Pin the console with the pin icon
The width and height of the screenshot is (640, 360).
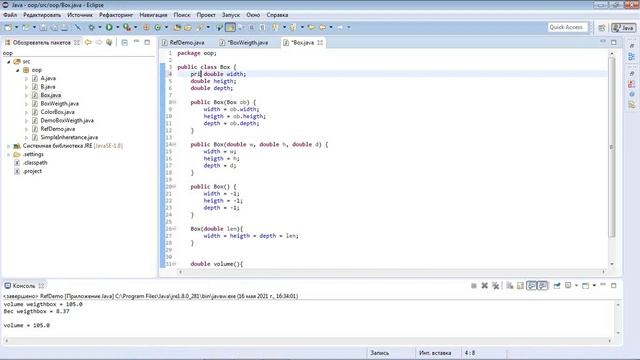557,286
